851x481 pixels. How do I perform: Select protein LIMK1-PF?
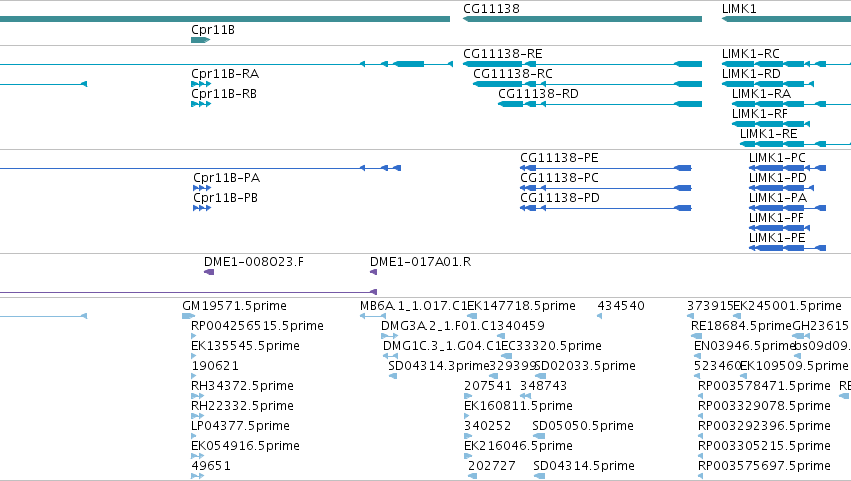coord(776,218)
